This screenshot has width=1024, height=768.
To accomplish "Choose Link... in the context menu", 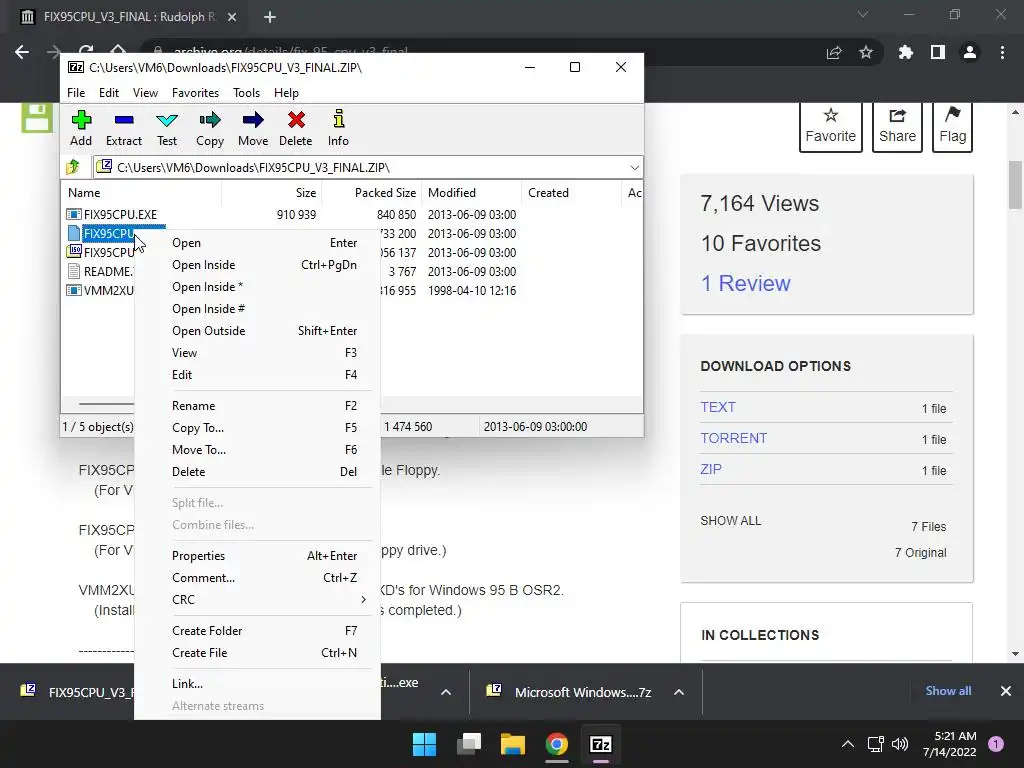I will click(257, 684).
